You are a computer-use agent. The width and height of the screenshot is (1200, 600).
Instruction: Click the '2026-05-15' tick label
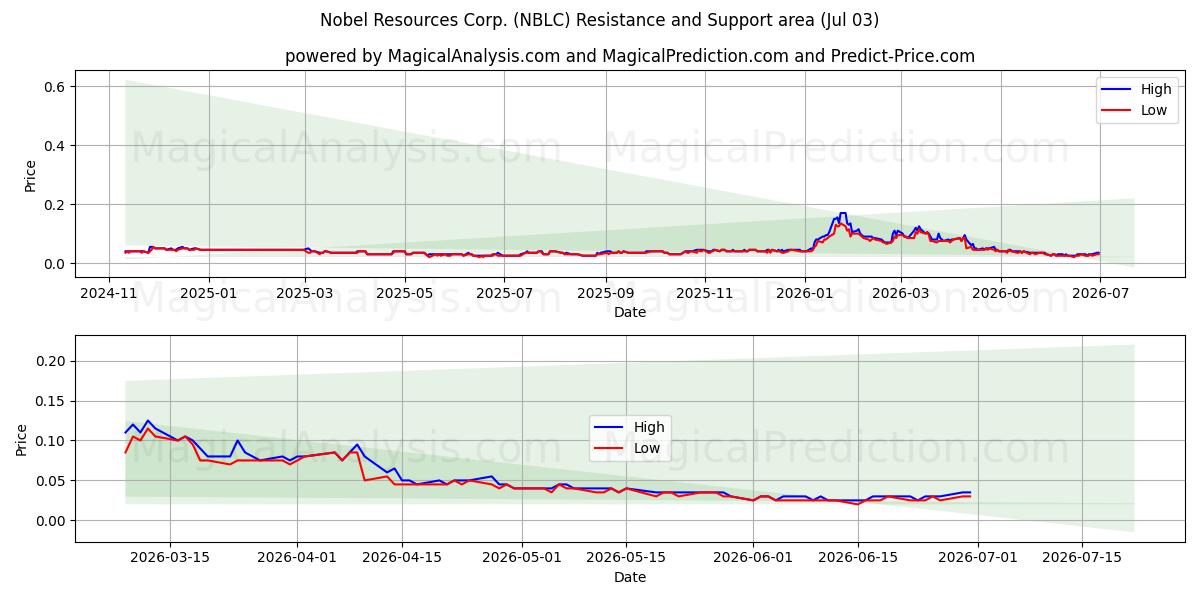pyautogui.click(x=627, y=558)
